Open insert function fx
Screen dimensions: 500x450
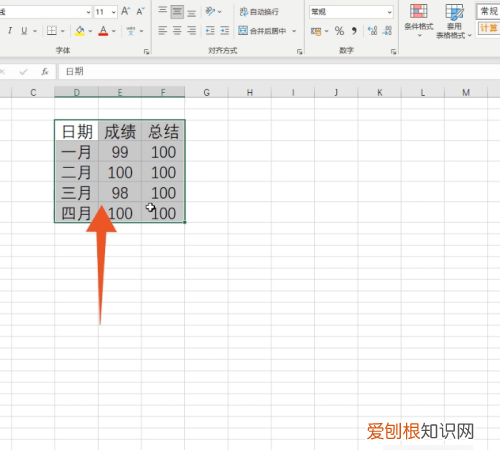pos(45,71)
